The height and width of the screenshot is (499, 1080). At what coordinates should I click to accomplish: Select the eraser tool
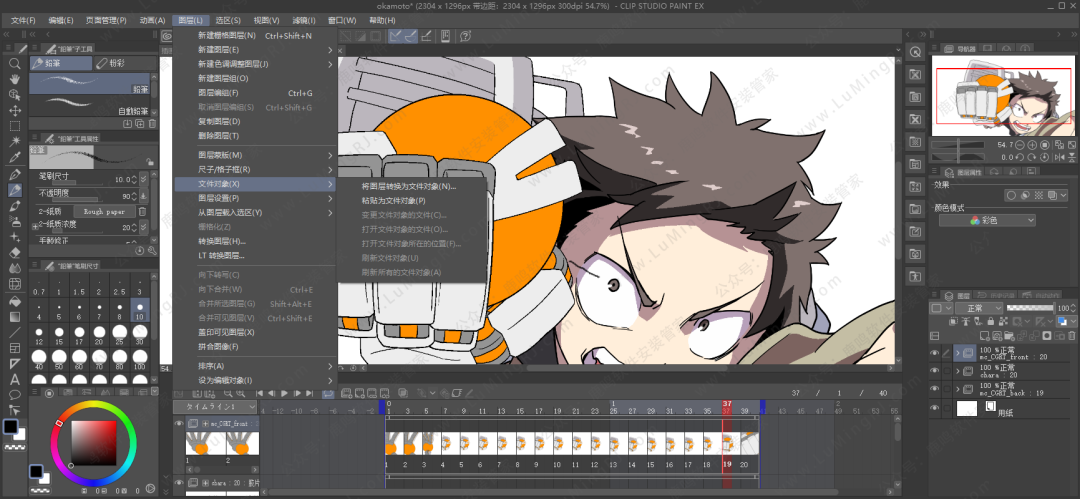click(x=15, y=253)
